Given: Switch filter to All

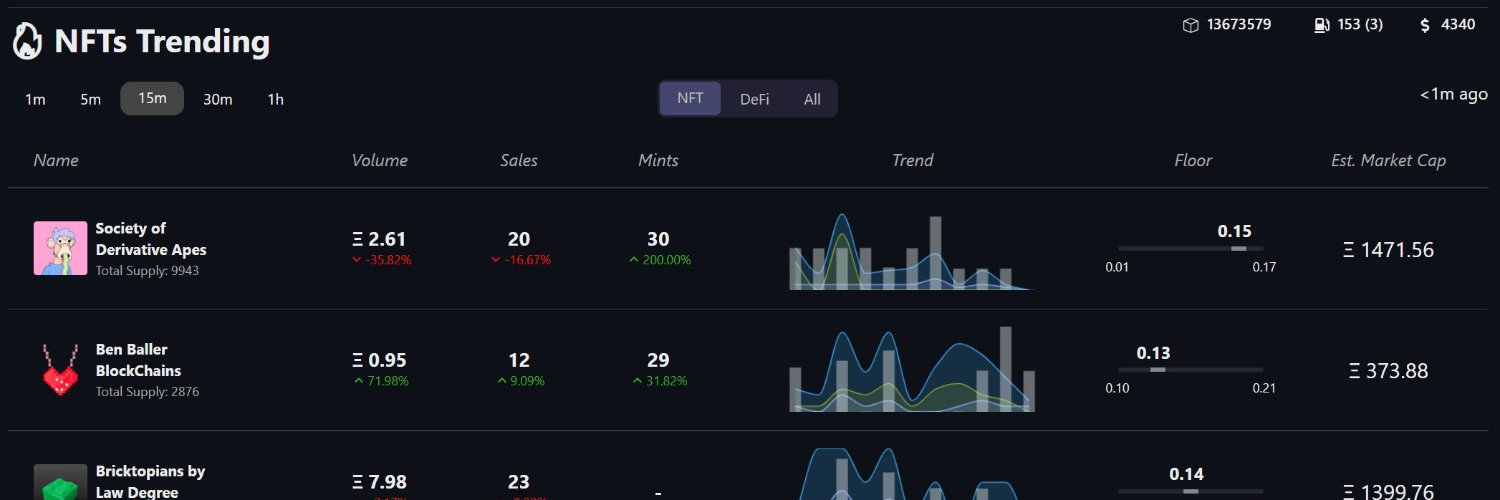Looking at the screenshot, I should tap(812, 99).
